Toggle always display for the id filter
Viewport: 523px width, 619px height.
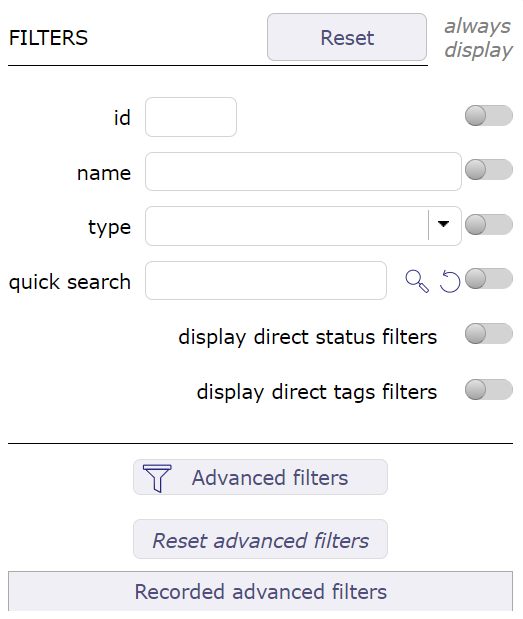(x=489, y=116)
